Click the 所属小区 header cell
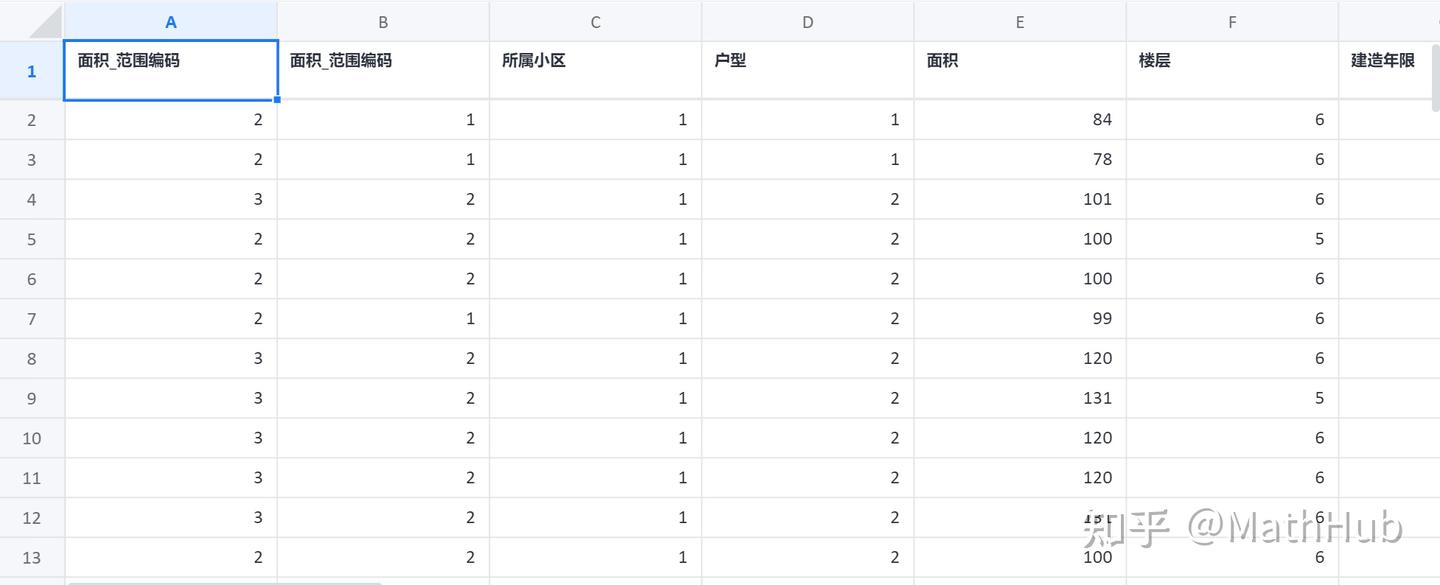The width and height of the screenshot is (1440, 585). point(595,70)
